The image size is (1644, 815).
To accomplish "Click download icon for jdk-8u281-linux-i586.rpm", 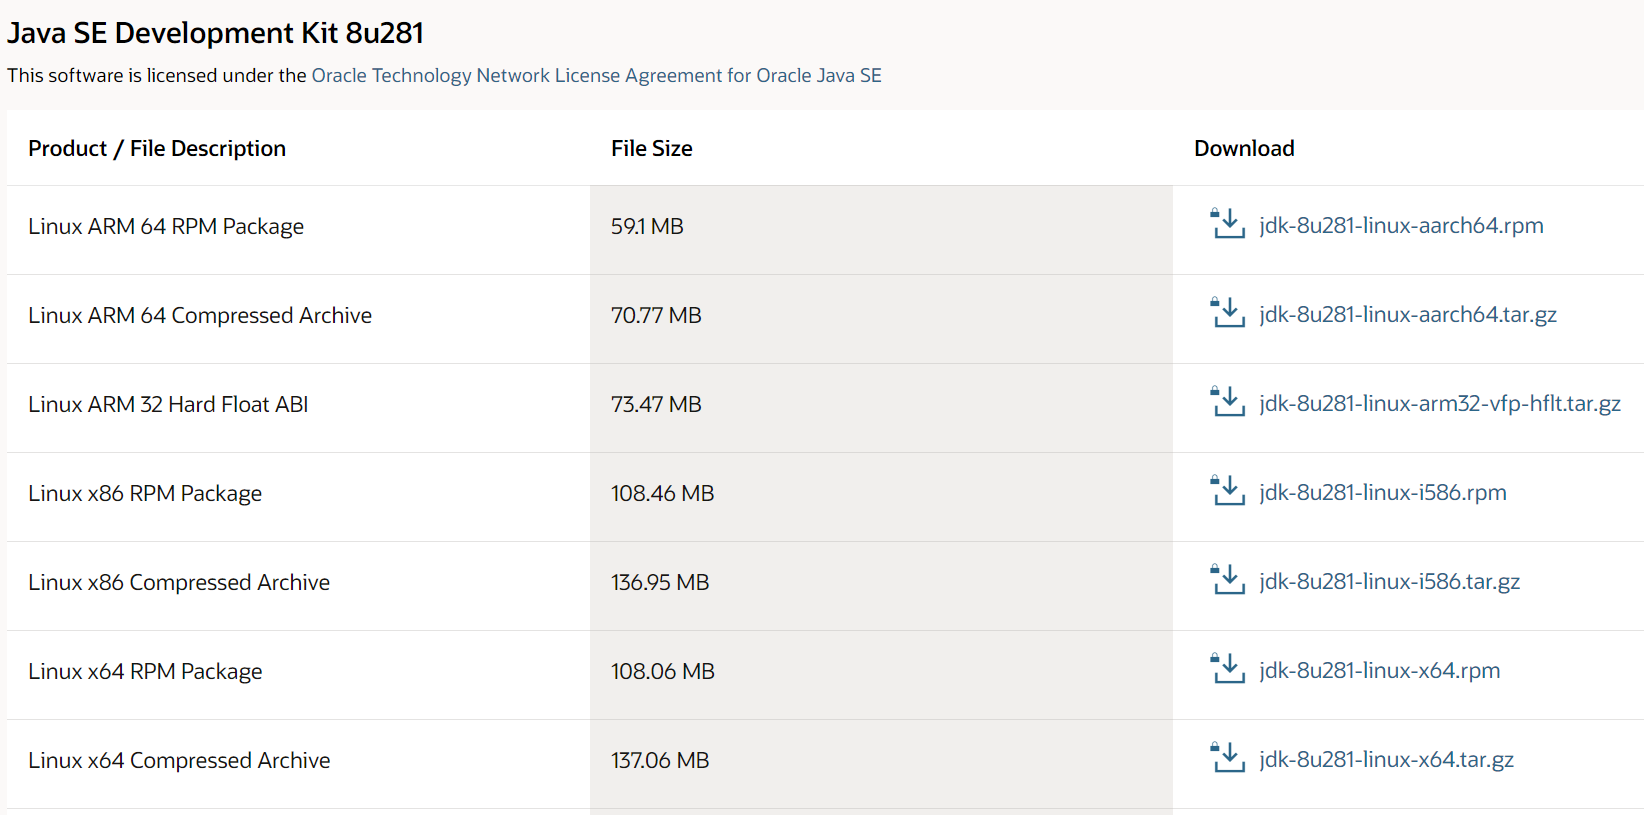I will pos(1227,491).
